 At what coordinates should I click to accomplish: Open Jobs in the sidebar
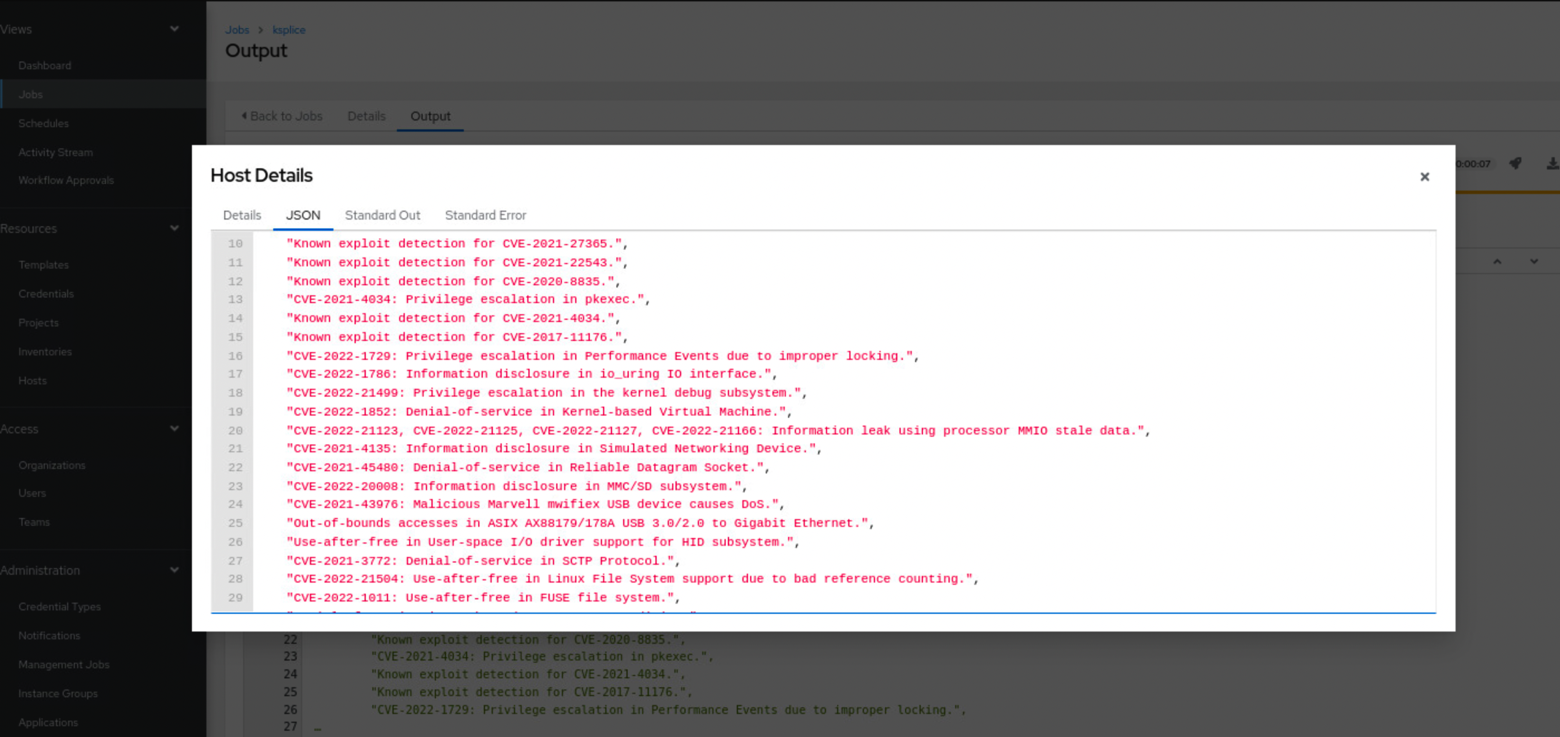(x=30, y=95)
